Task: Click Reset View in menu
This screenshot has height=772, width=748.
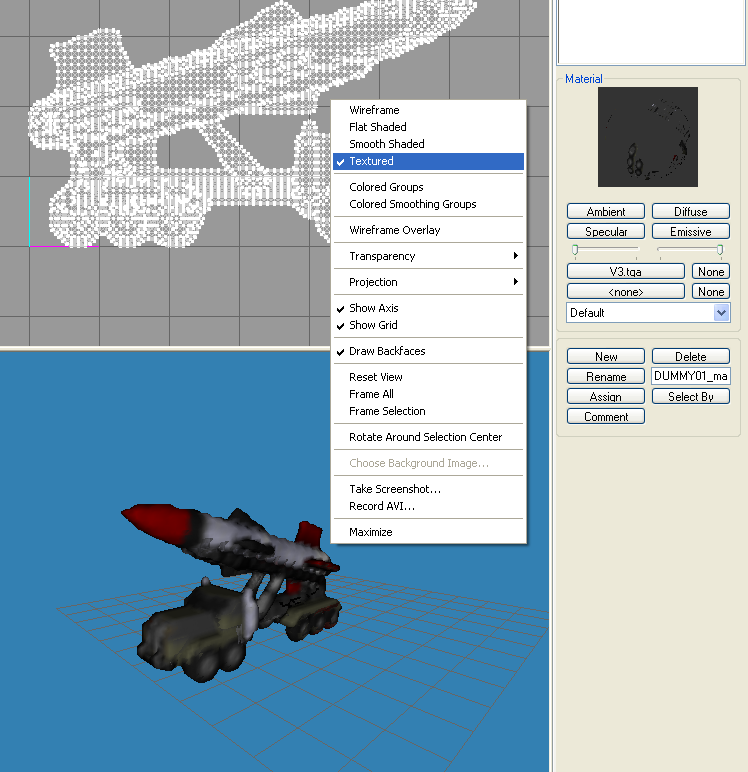Action: (428, 377)
